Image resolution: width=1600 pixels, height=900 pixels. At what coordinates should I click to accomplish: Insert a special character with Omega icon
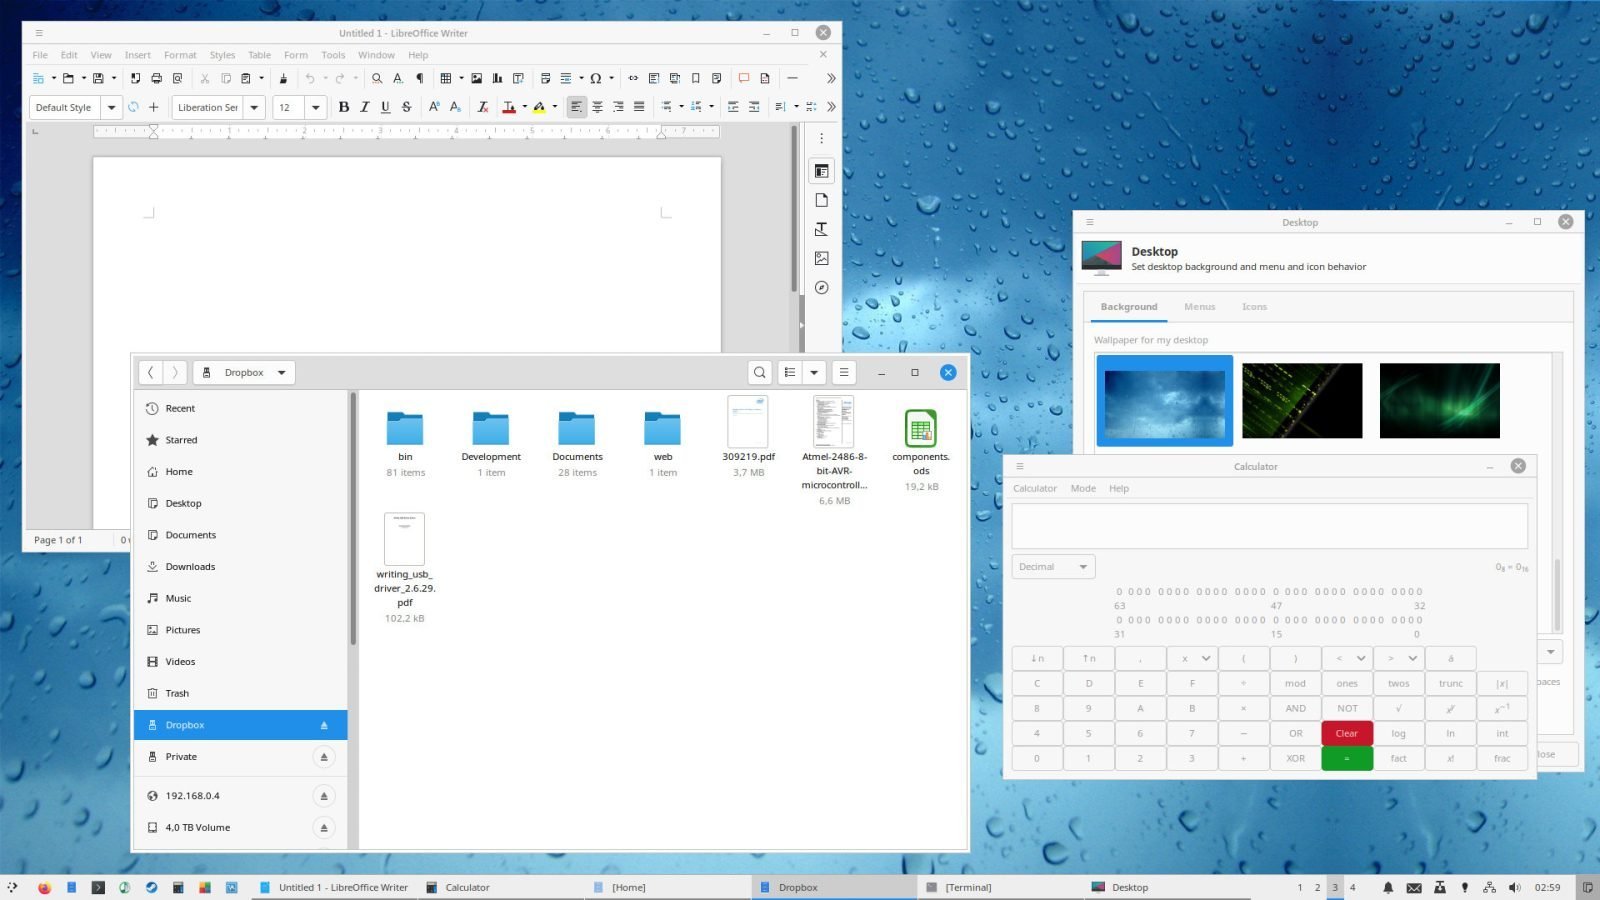click(596, 78)
